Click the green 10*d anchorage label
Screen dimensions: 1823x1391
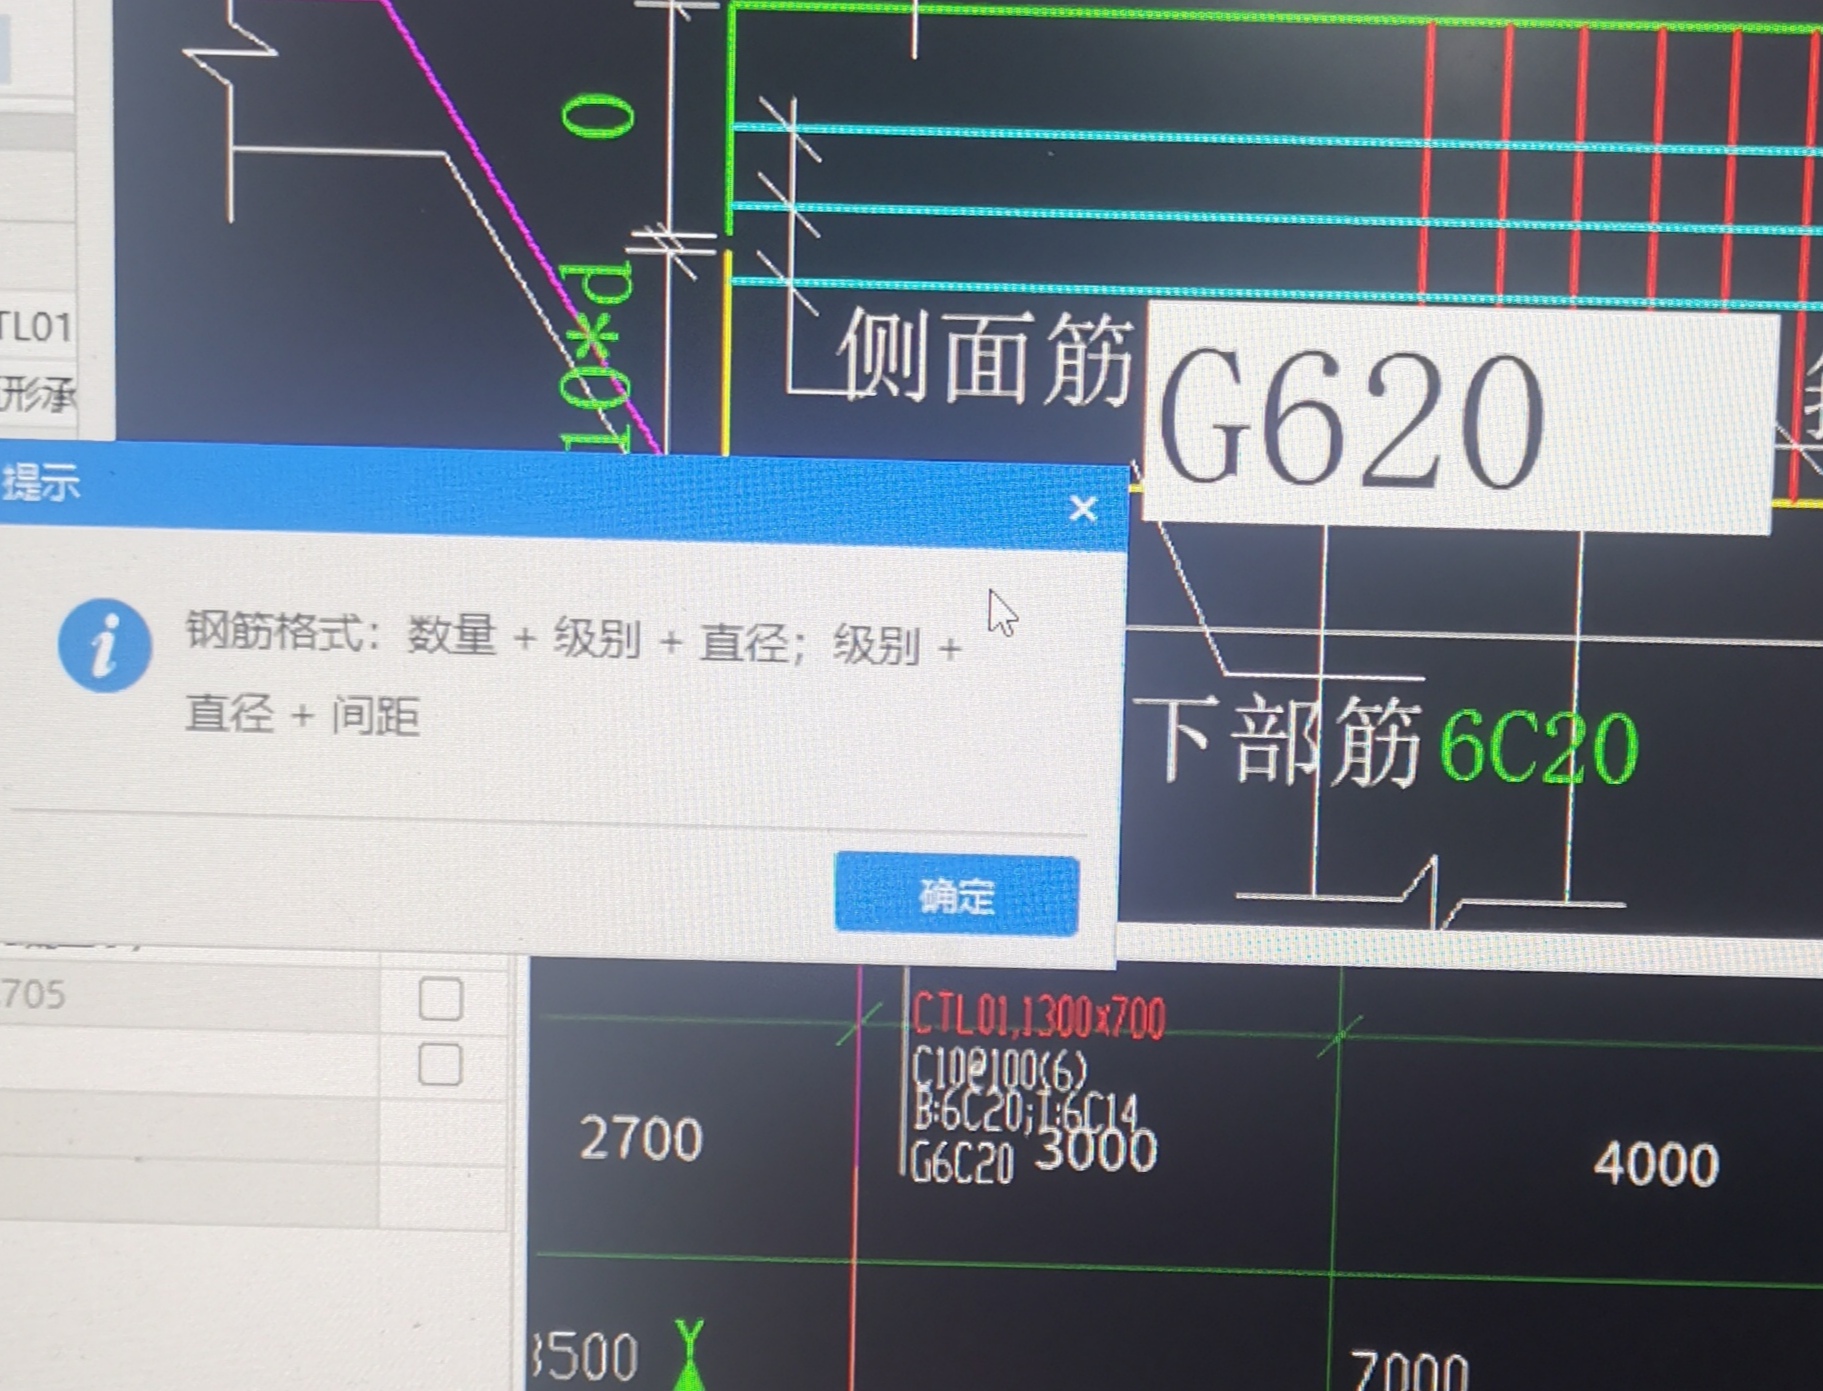598,357
